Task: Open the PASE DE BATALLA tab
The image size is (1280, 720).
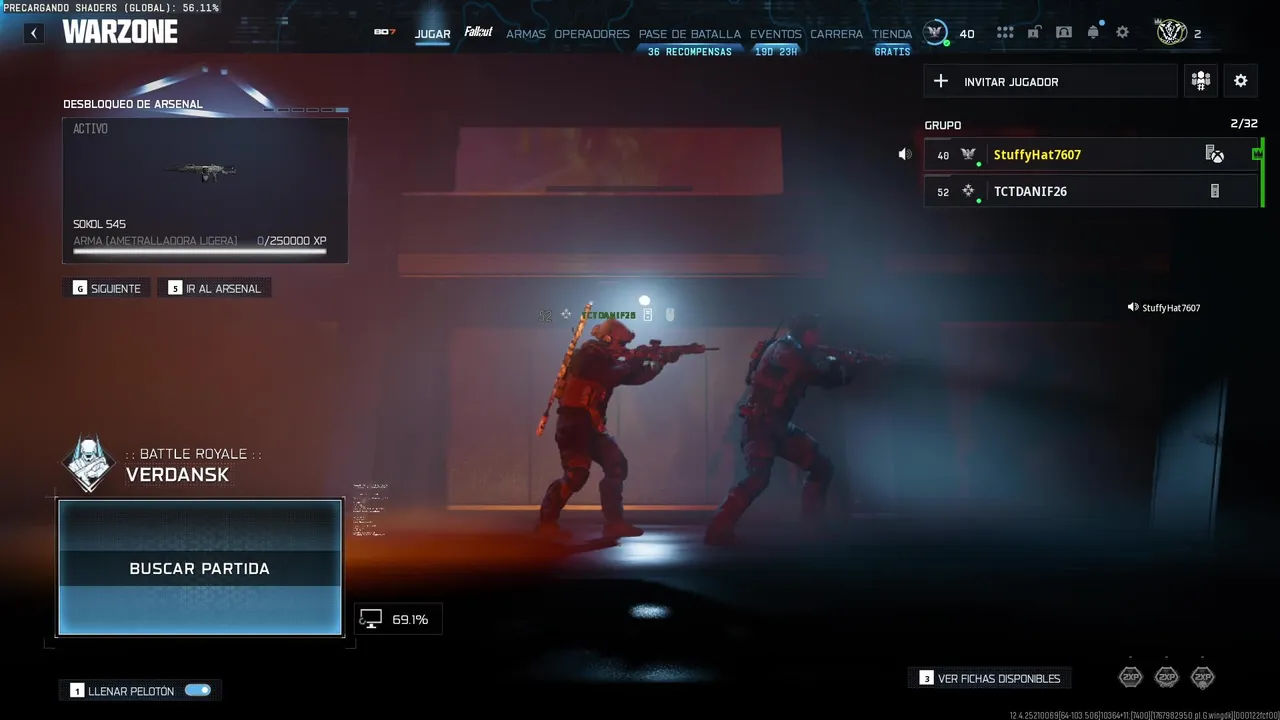Action: coord(690,34)
